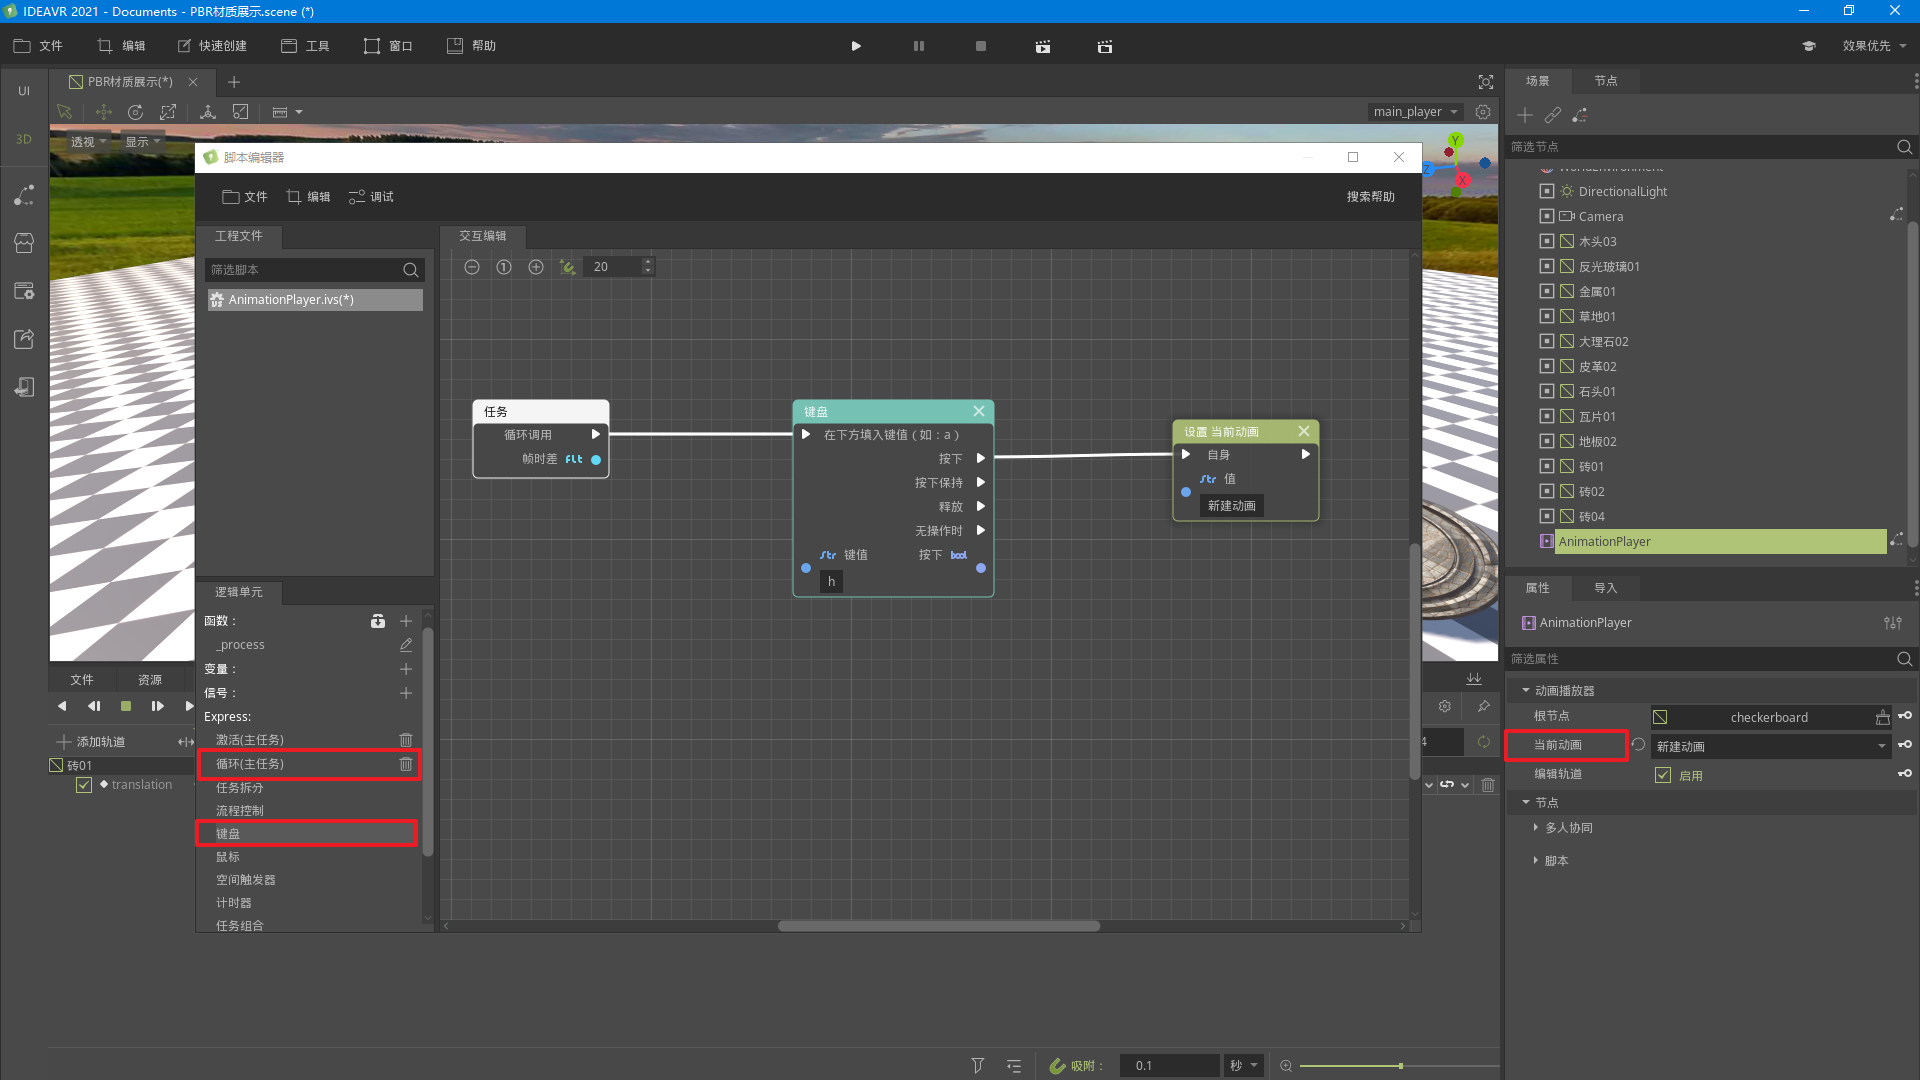Screen dimensions: 1920x1080
Task: Expand the 多人协同 section
Action: (x=1536, y=828)
